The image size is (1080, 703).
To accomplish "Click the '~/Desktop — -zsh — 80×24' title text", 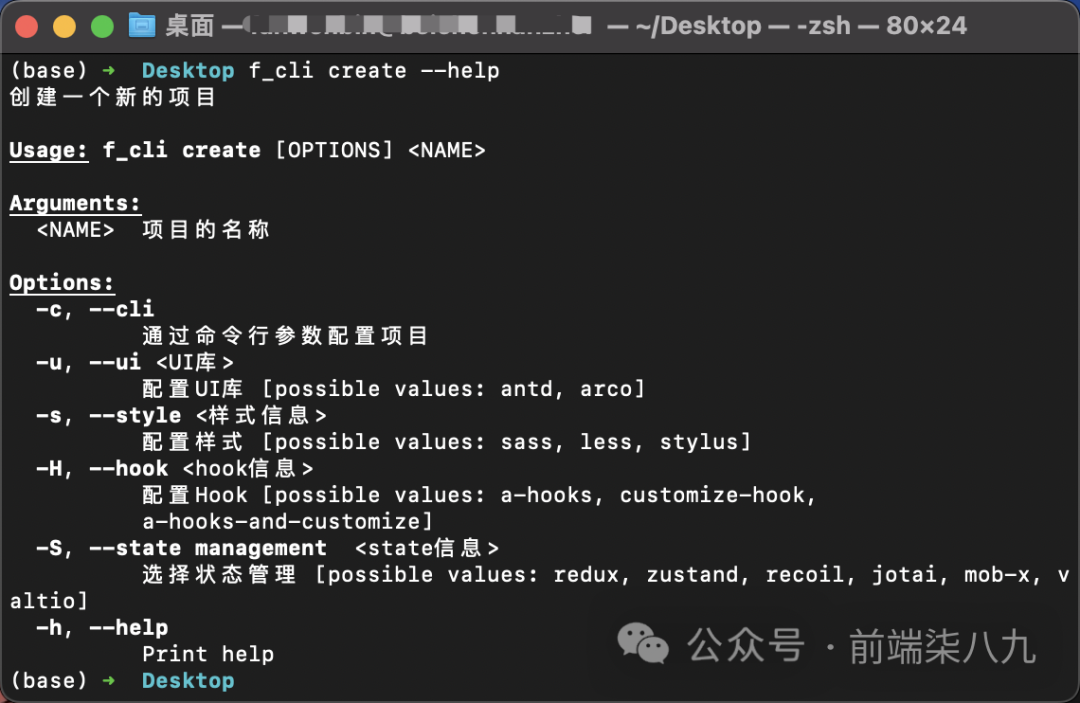I will [x=801, y=26].
